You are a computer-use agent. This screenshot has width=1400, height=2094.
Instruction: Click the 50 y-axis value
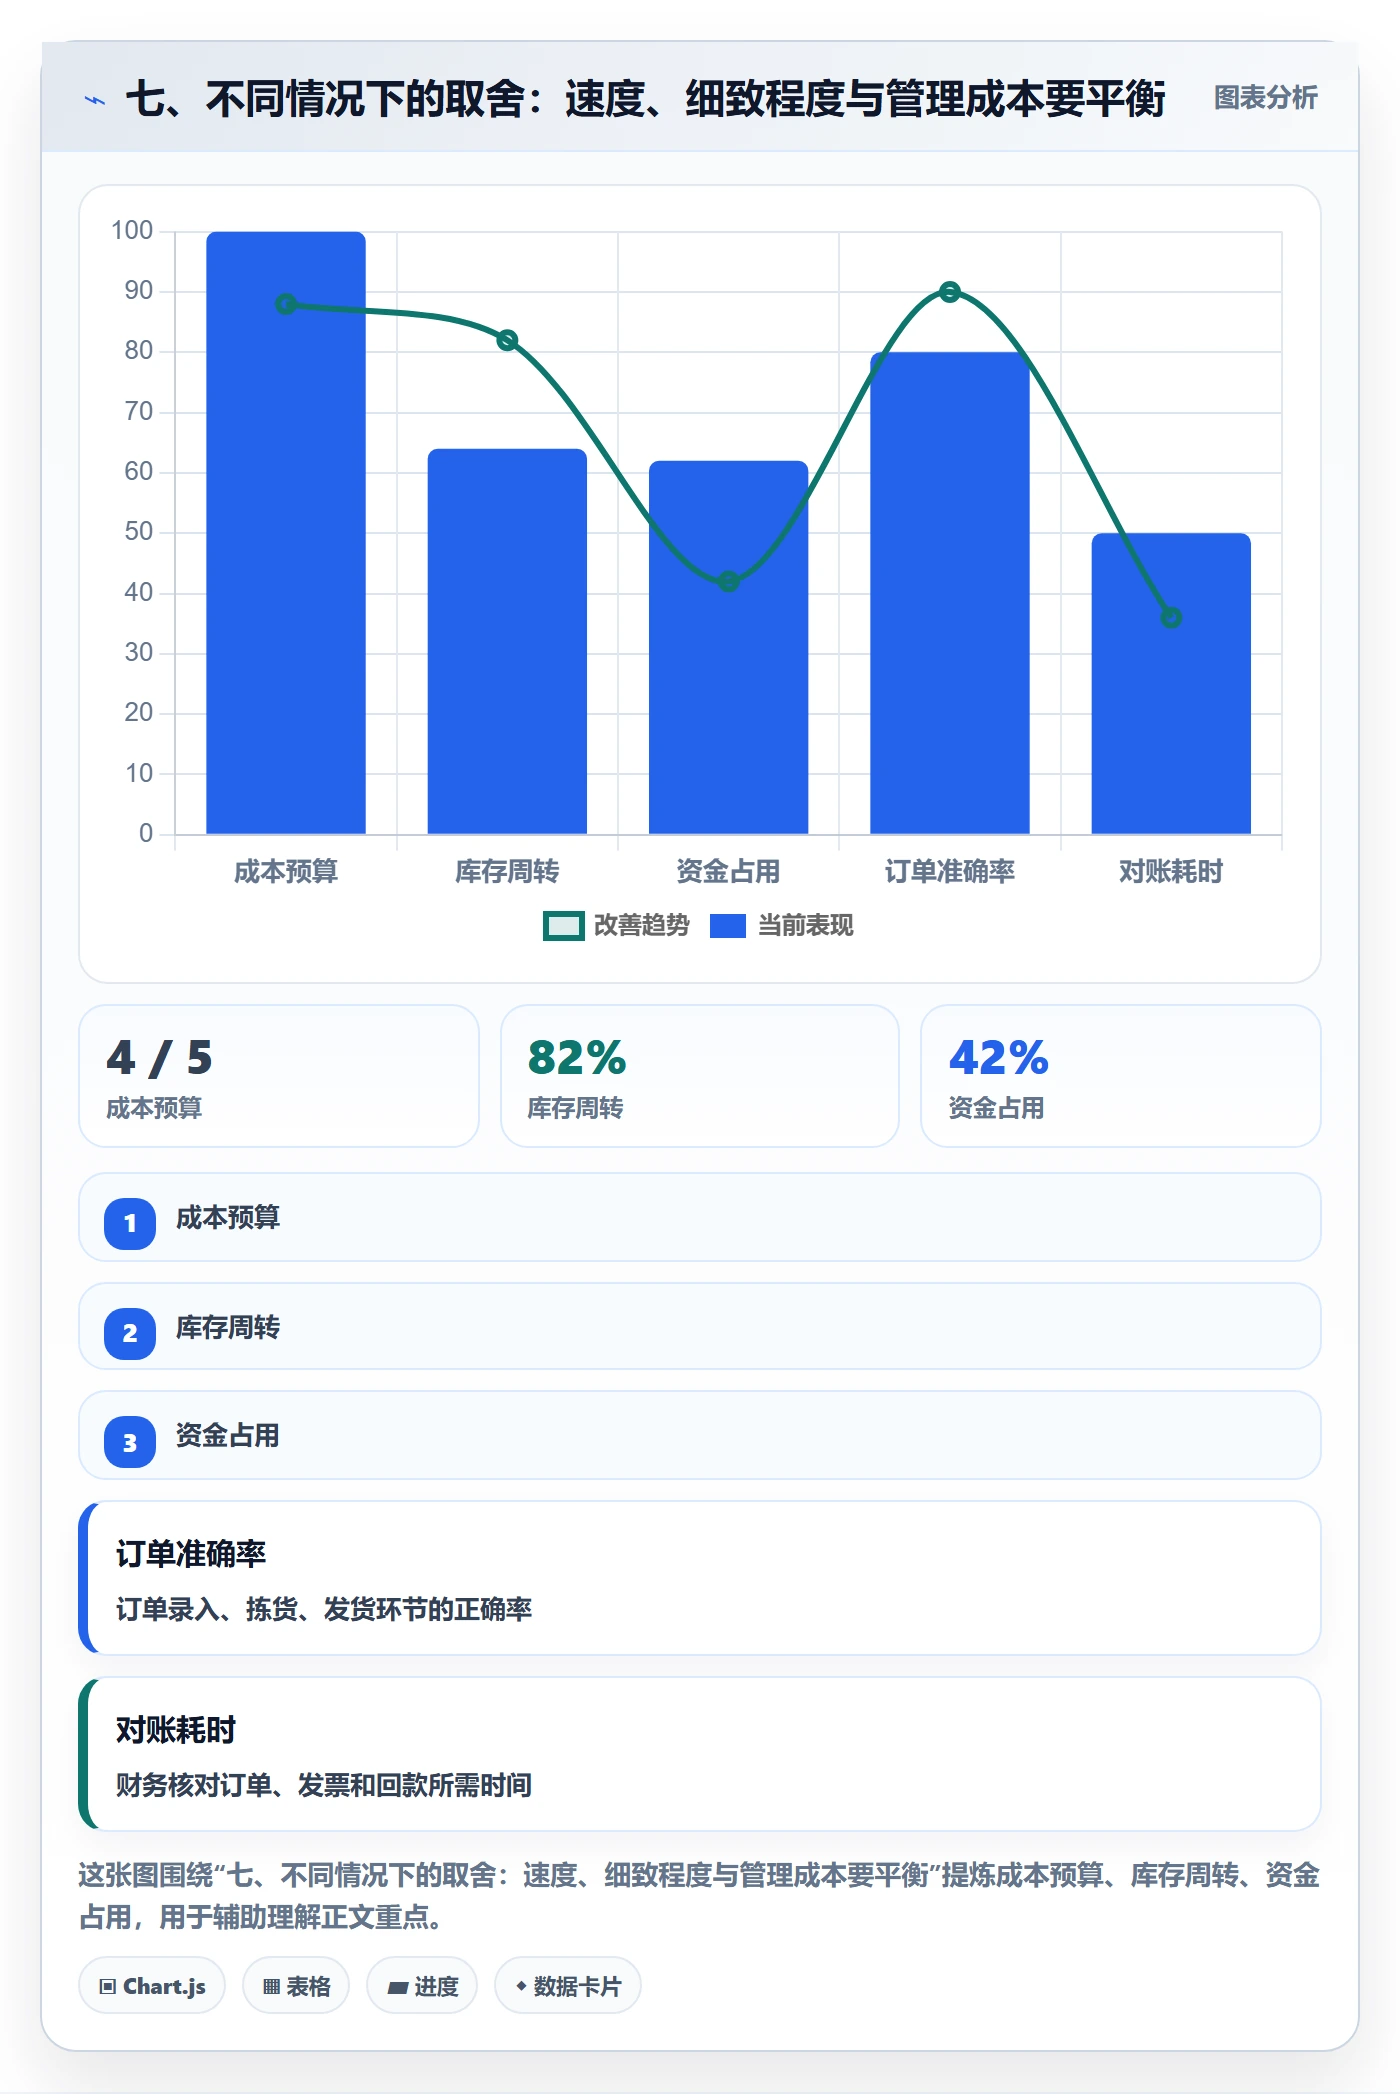[138, 532]
